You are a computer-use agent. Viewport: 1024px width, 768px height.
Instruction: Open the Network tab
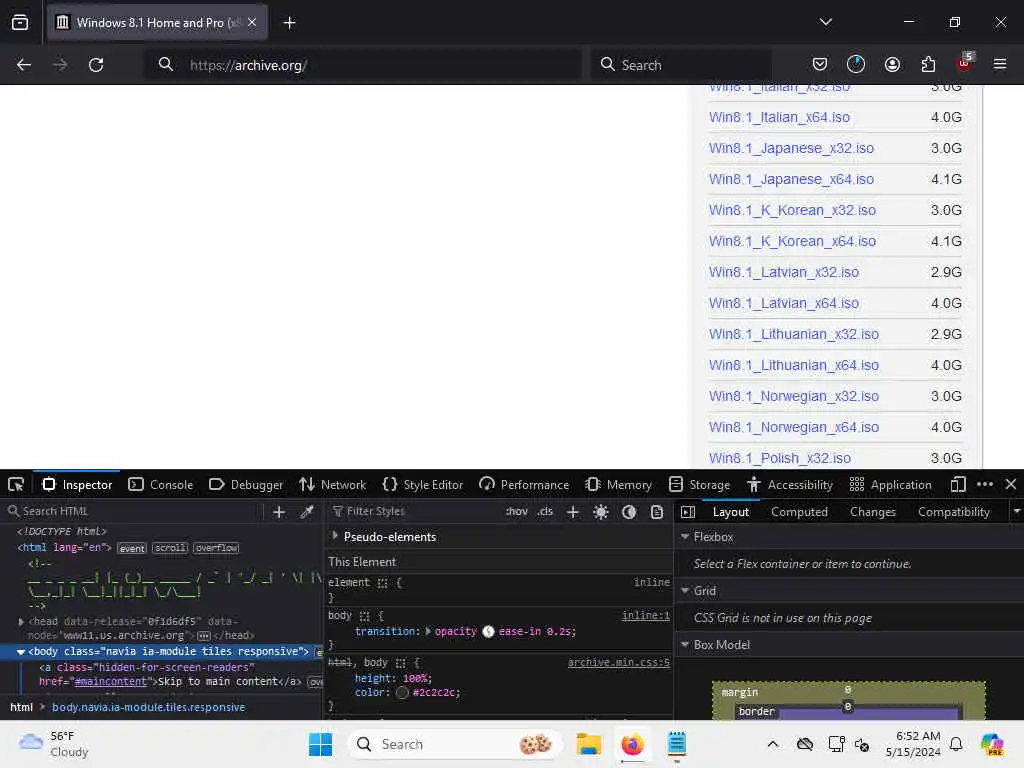(332, 485)
